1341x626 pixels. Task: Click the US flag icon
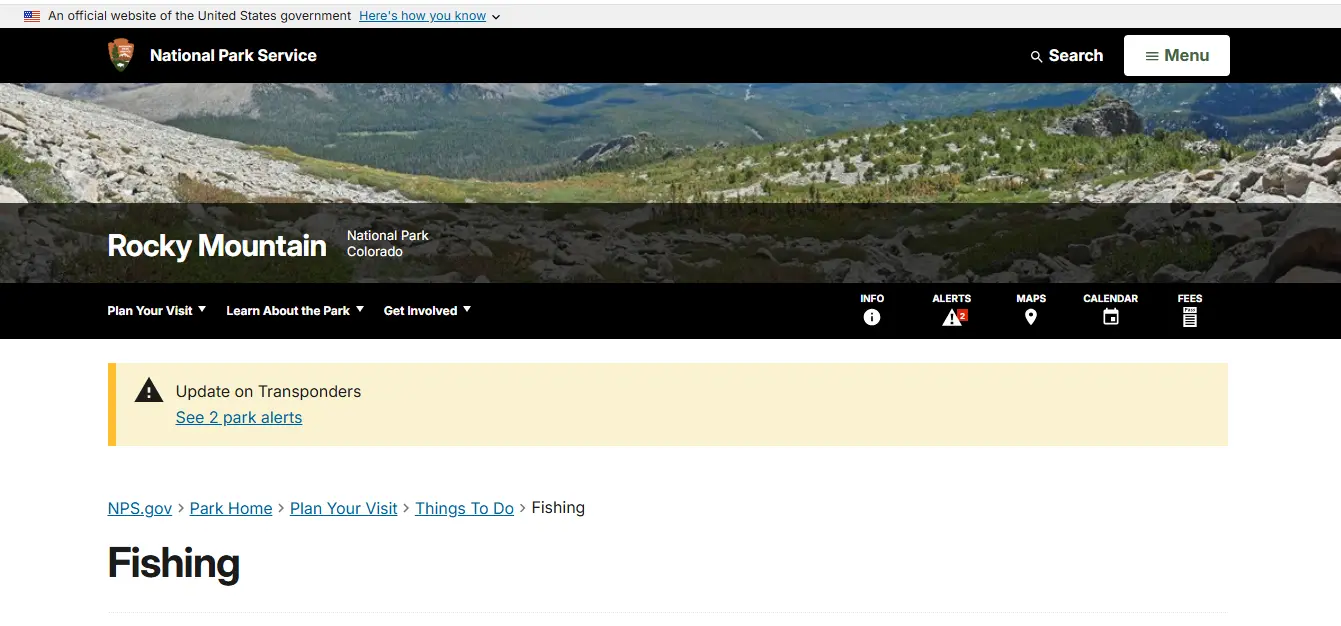tap(32, 16)
